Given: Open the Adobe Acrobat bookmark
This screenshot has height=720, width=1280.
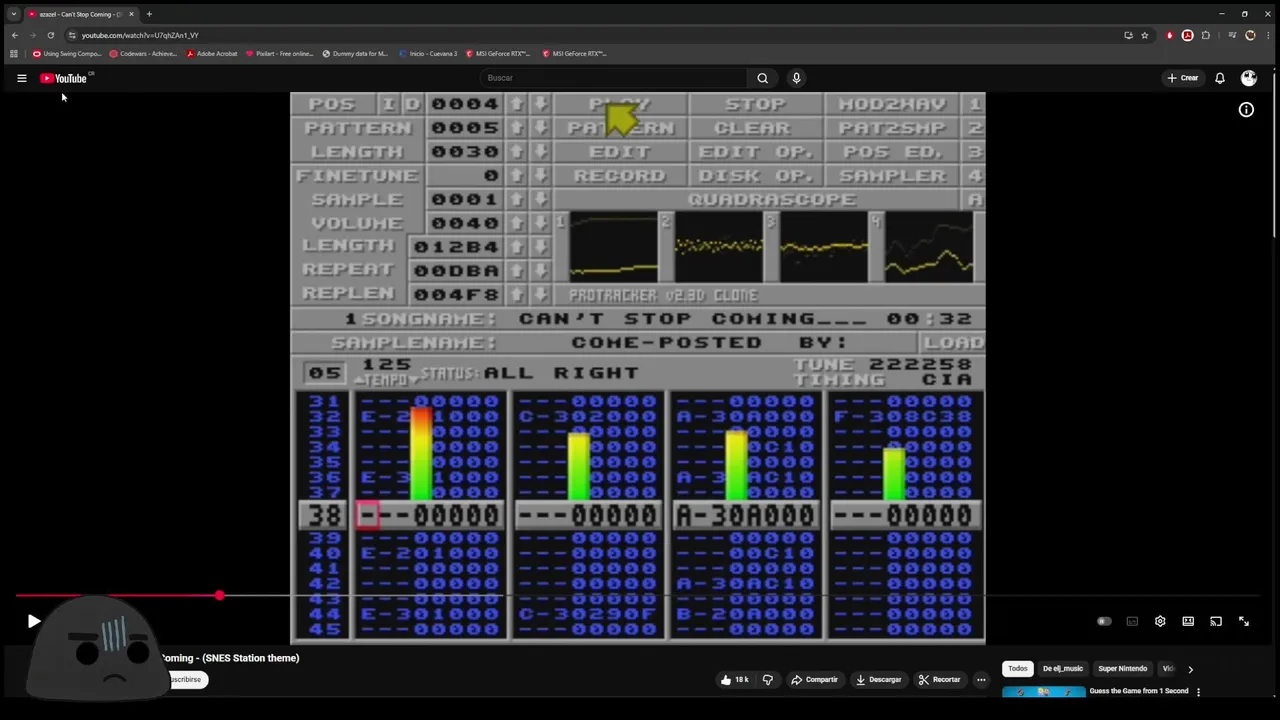Looking at the screenshot, I should [x=212, y=54].
